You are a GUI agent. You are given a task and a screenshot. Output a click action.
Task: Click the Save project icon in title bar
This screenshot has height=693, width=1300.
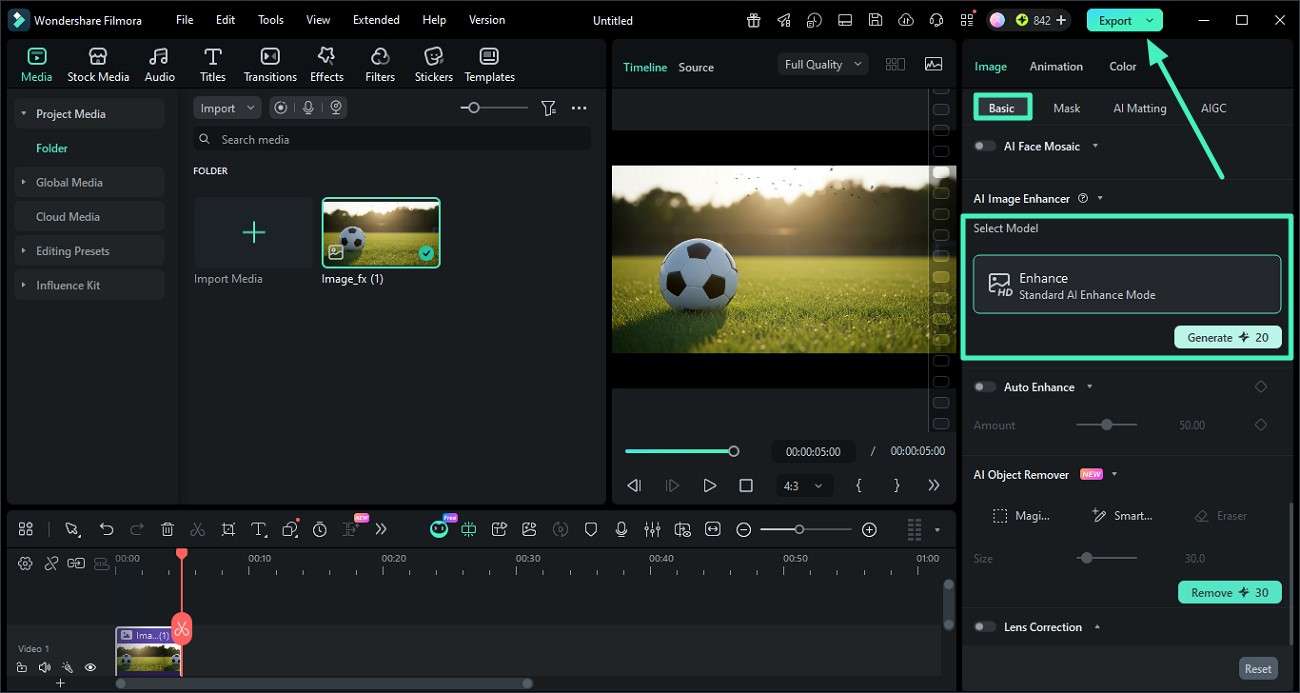point(875,19)
